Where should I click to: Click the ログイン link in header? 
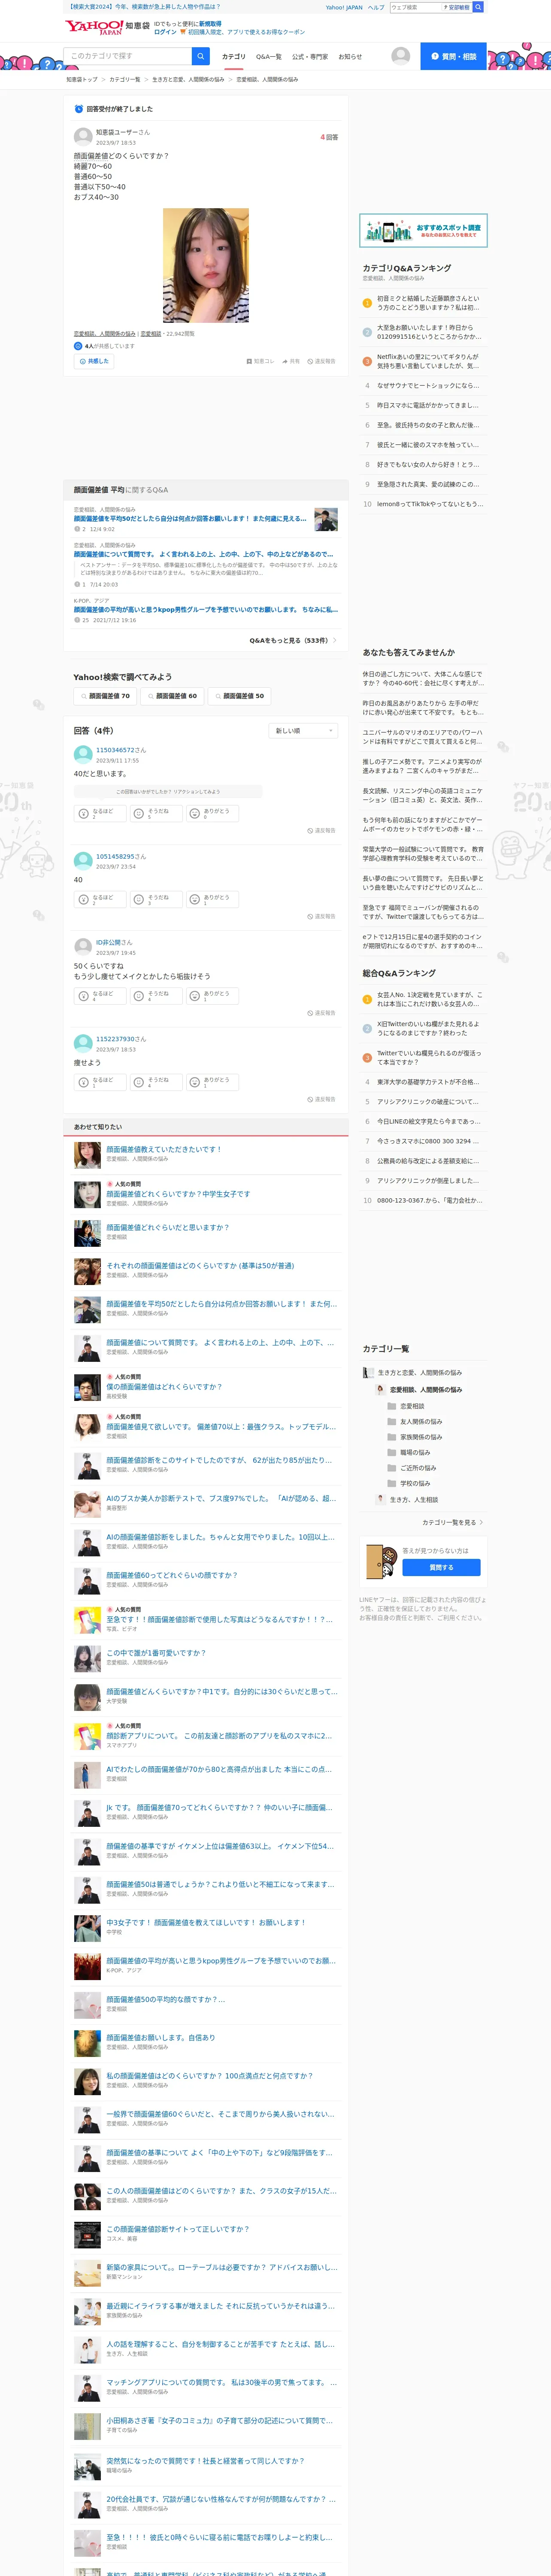click(x=165, y=32)
